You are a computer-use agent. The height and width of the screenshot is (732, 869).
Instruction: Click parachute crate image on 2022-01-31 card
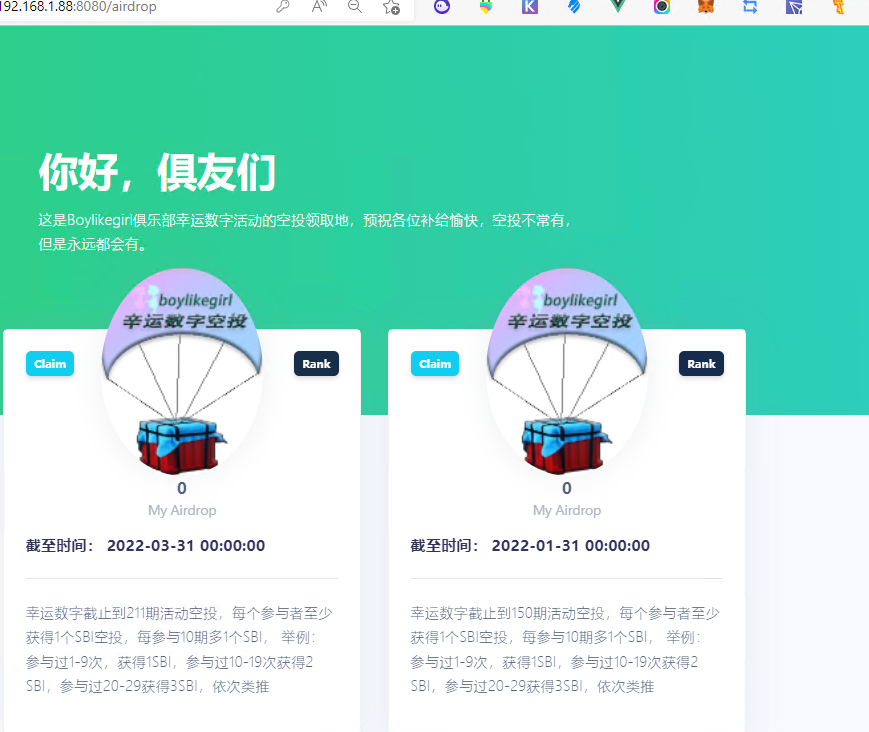pos(567,371)
